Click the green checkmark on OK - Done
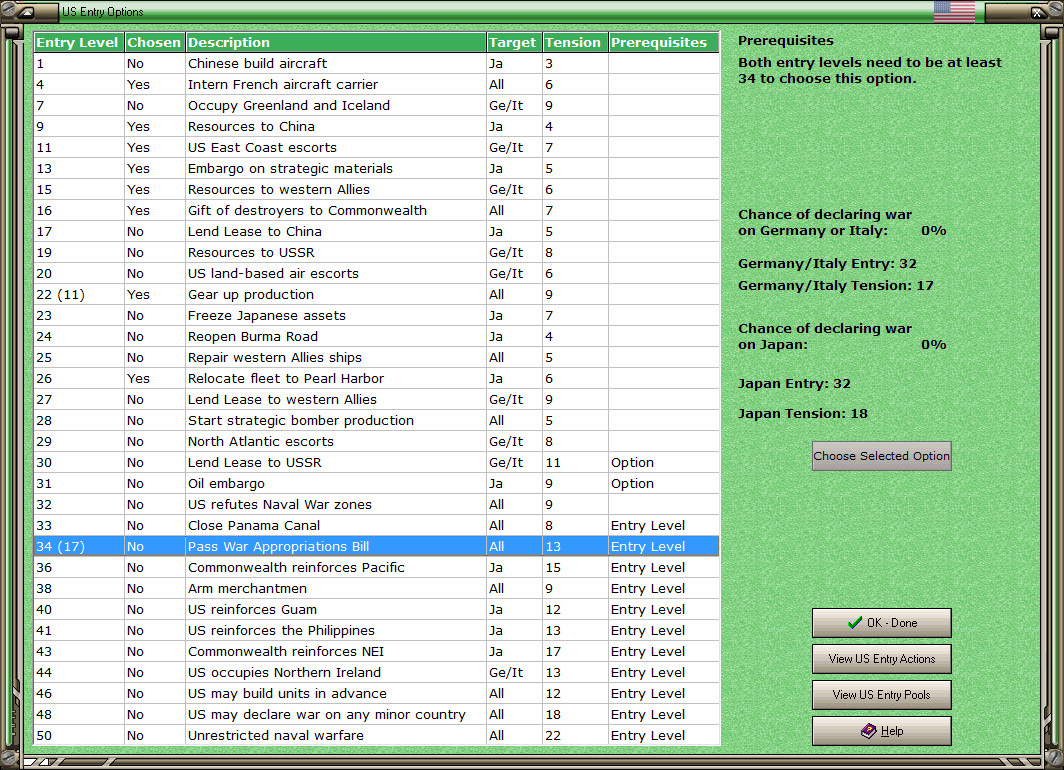The height and width of the screenshot is (770, 1064). [x=855, y=622]
